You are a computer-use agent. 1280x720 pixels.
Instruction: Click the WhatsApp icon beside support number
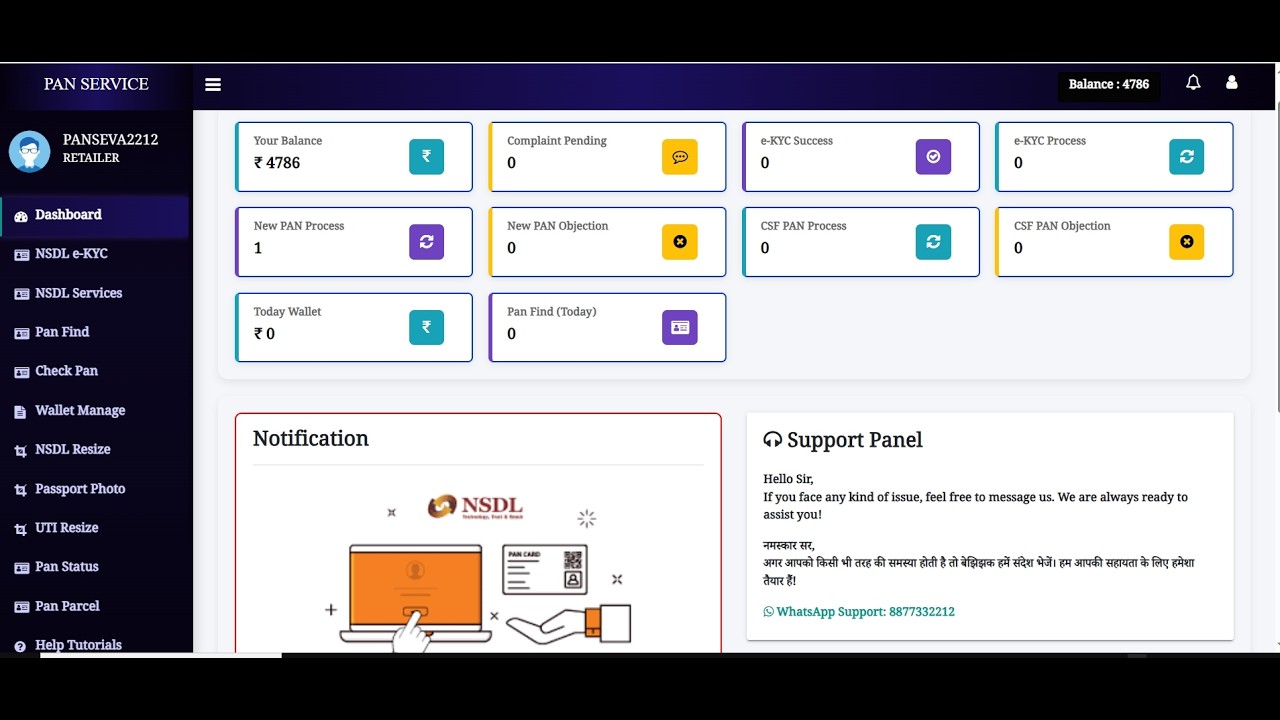tap(768, 612)
